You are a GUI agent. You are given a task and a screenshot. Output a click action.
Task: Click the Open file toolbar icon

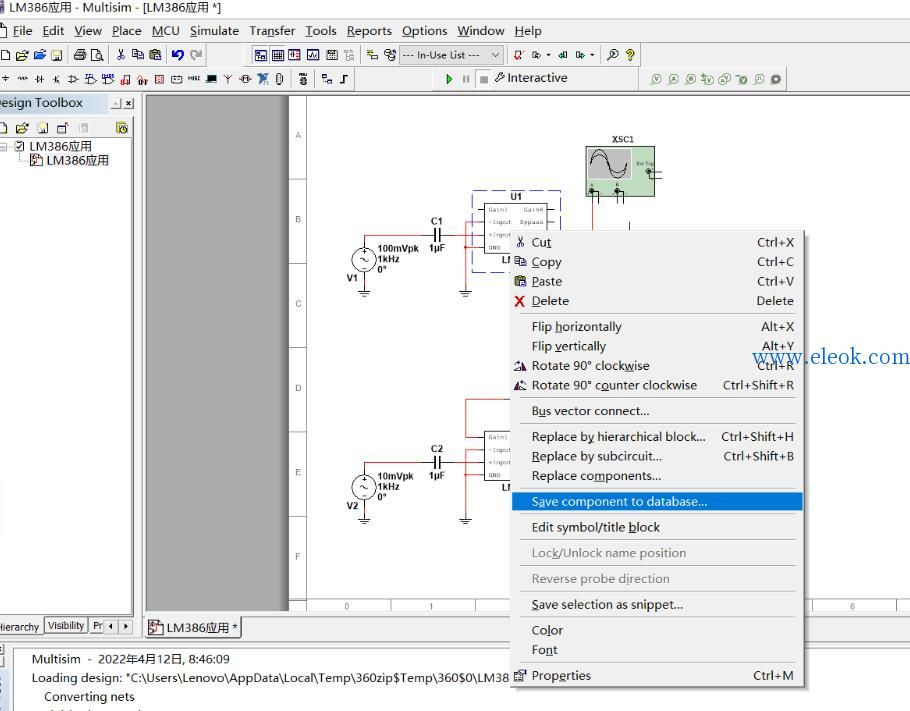tap(22, 55)
